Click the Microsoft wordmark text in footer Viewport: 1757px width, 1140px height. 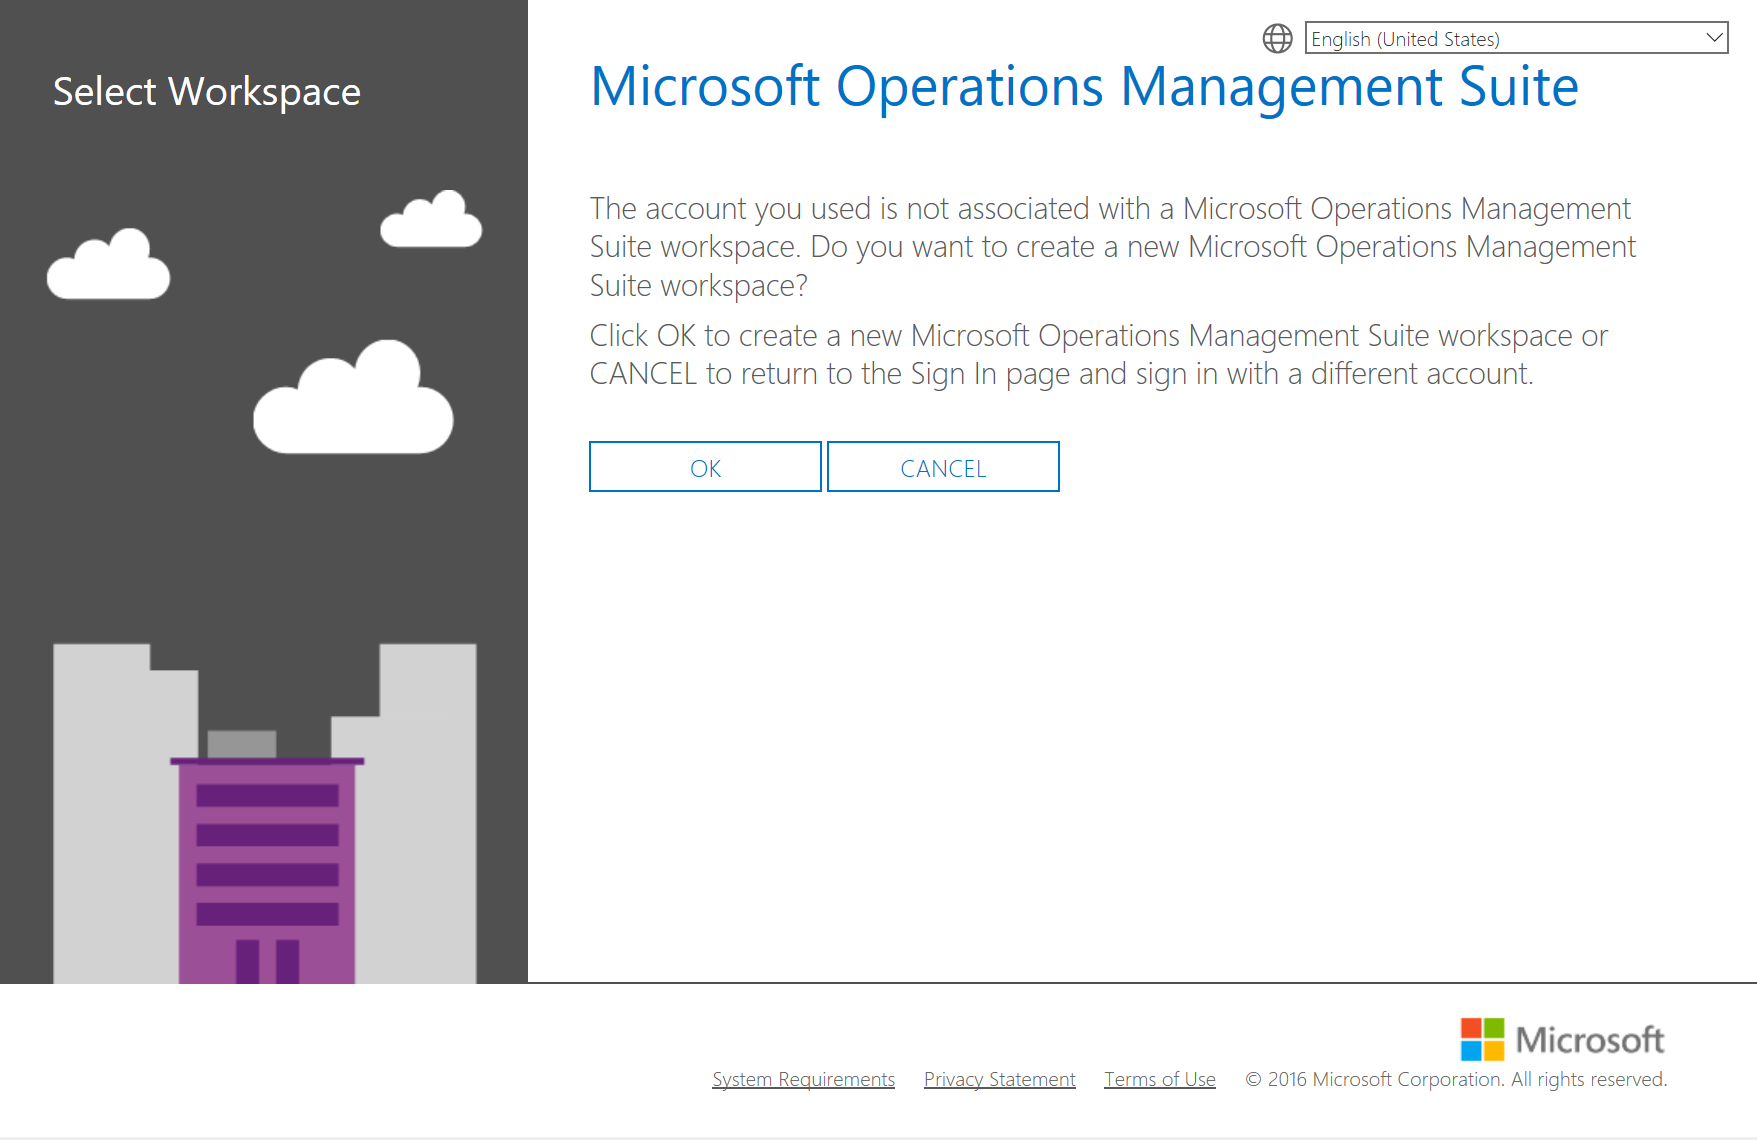pos(1589,1040)
